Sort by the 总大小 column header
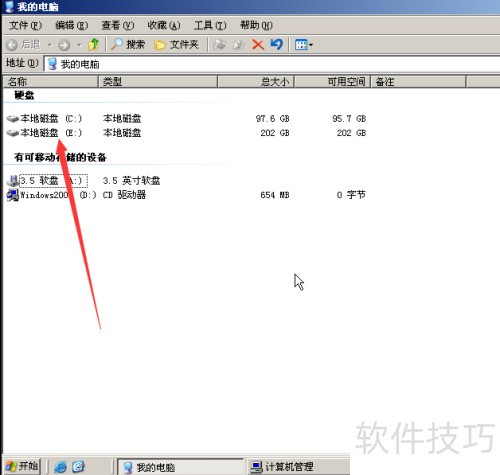500x475 pixels. (256, 82)
